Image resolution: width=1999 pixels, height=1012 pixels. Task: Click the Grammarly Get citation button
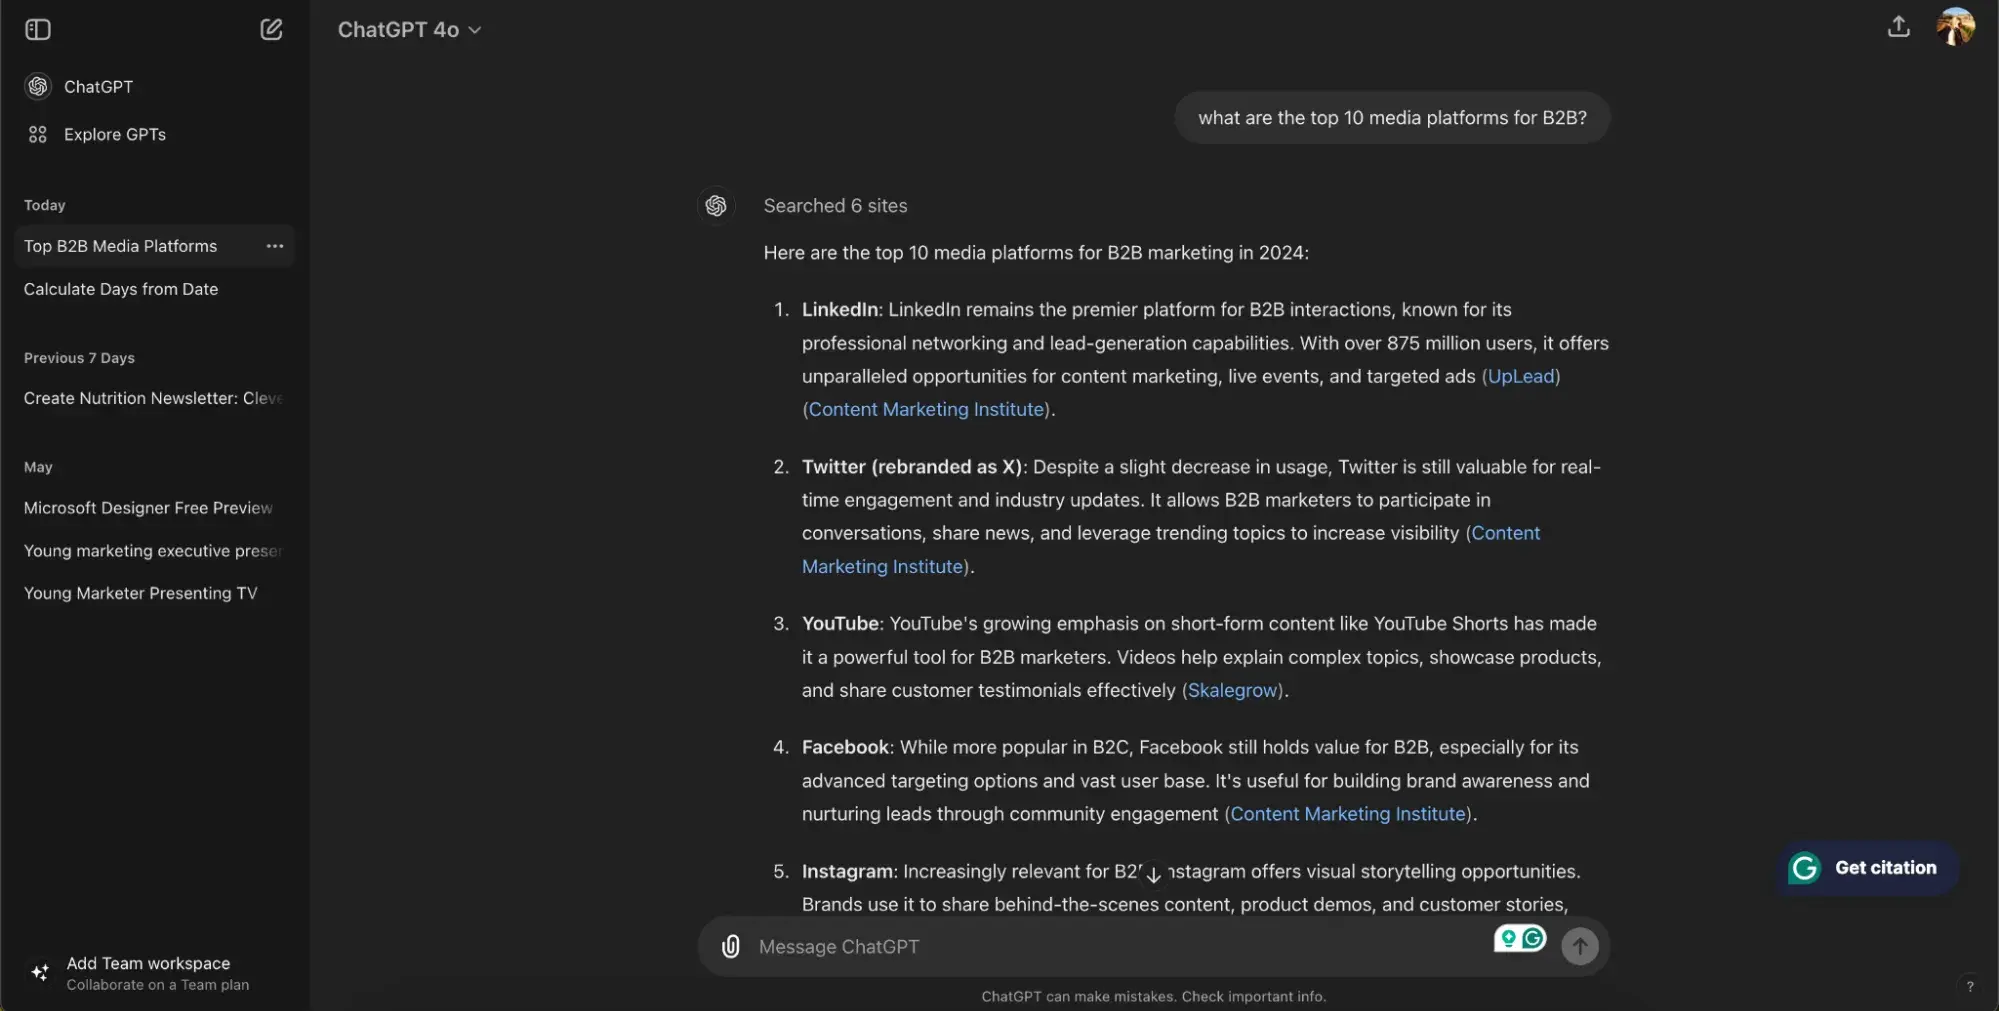[x=1866, y=868]
